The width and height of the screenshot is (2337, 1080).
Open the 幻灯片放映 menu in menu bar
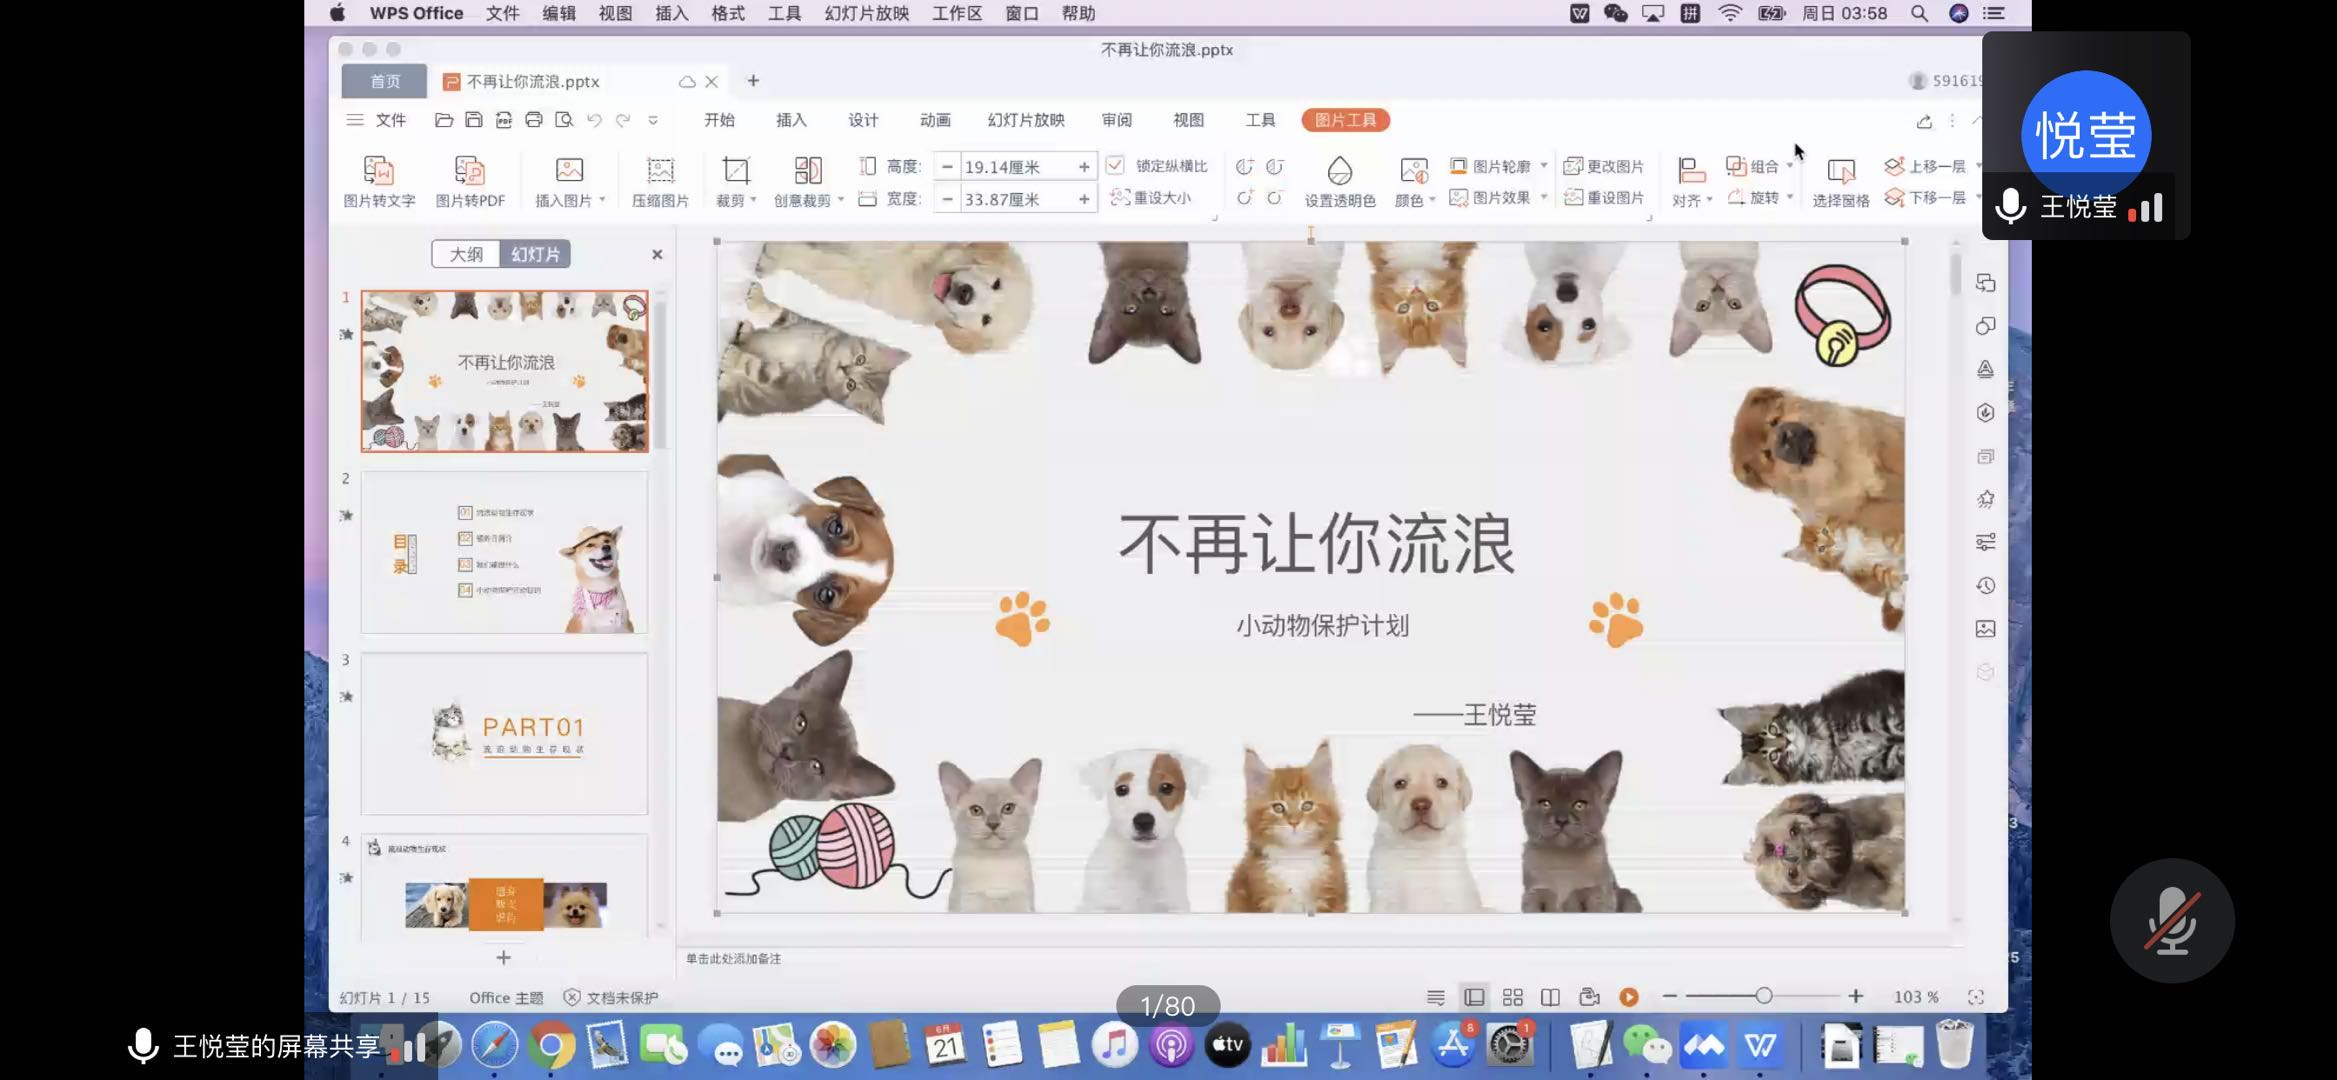coord(866,13)
